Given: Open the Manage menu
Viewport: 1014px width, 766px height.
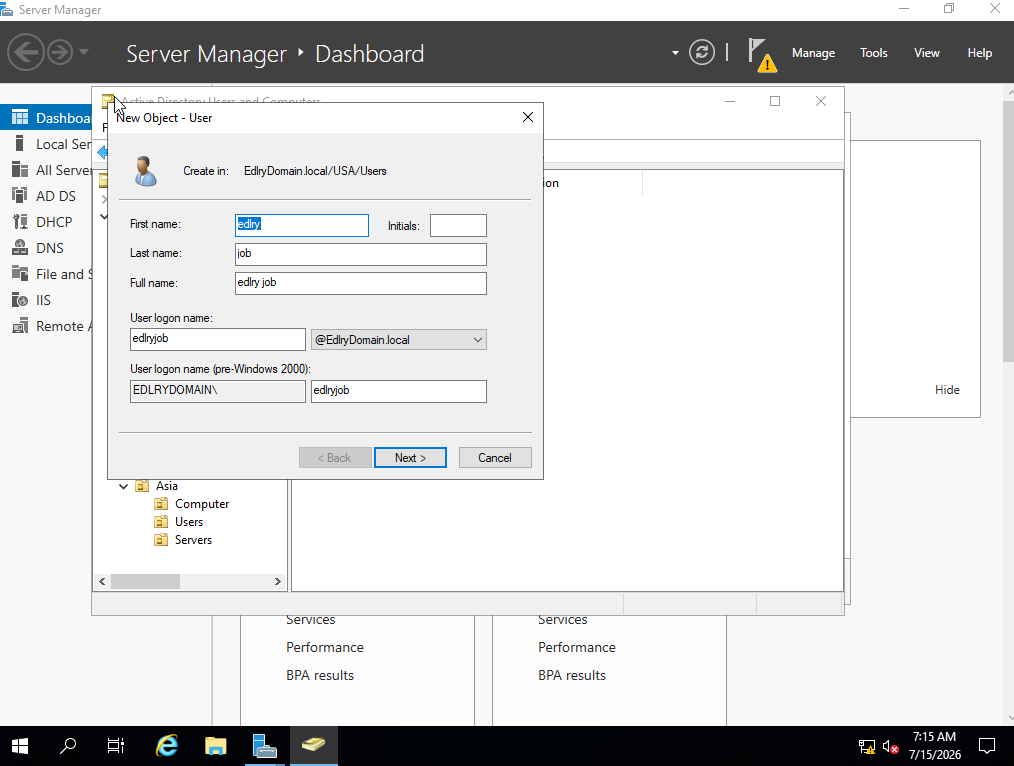Looking at the screenshot, I should [x=813, y=53].
